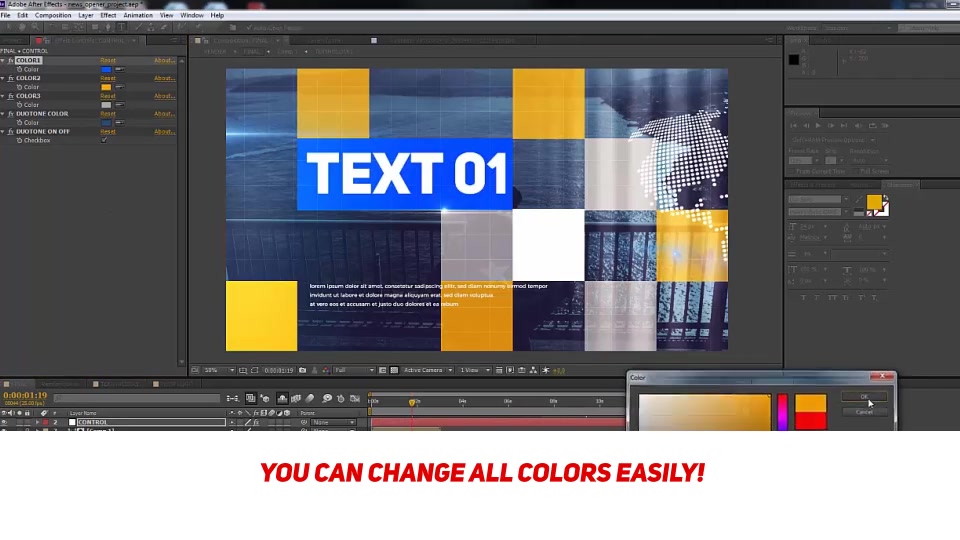960x540 pixels.
Task: Open the magnification 50% dropdown
Action: pyautogui.click(x=219, y=370)
